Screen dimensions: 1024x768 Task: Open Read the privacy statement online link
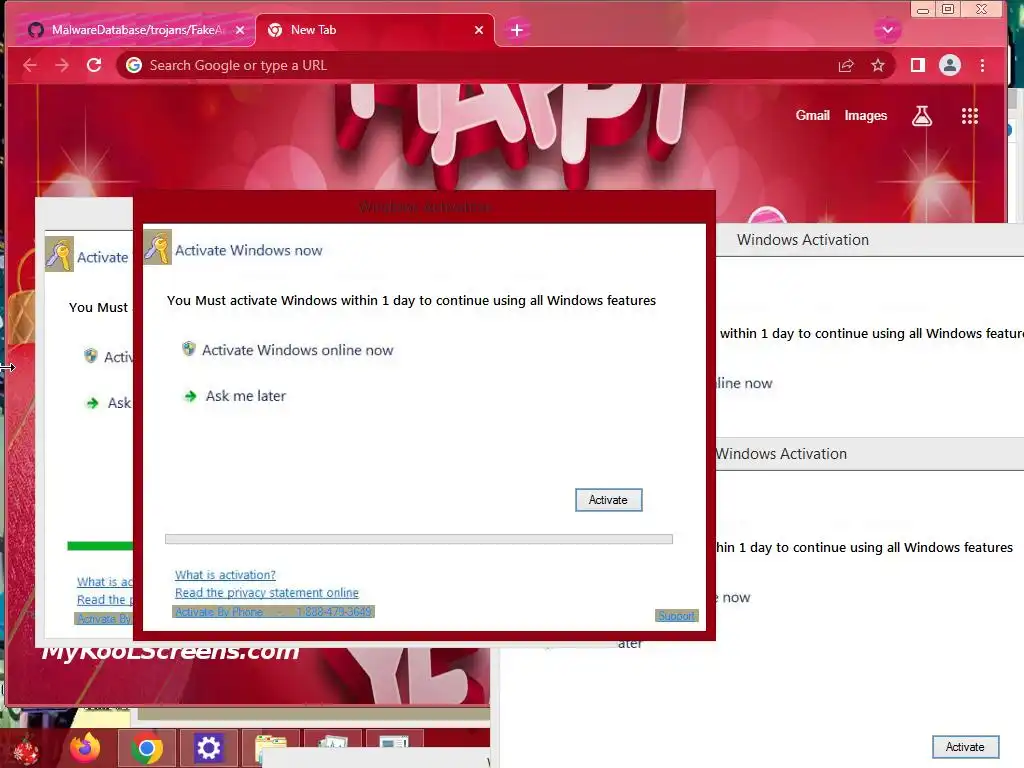[x=266, y=592]
